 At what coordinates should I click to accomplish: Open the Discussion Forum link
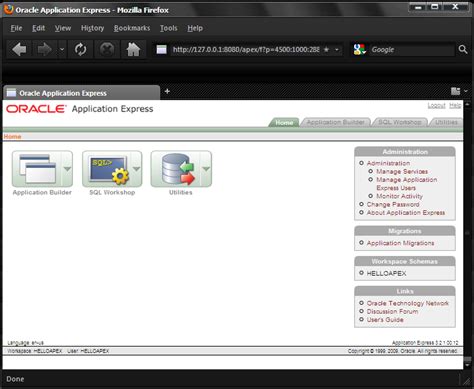[x=392, y=311]
